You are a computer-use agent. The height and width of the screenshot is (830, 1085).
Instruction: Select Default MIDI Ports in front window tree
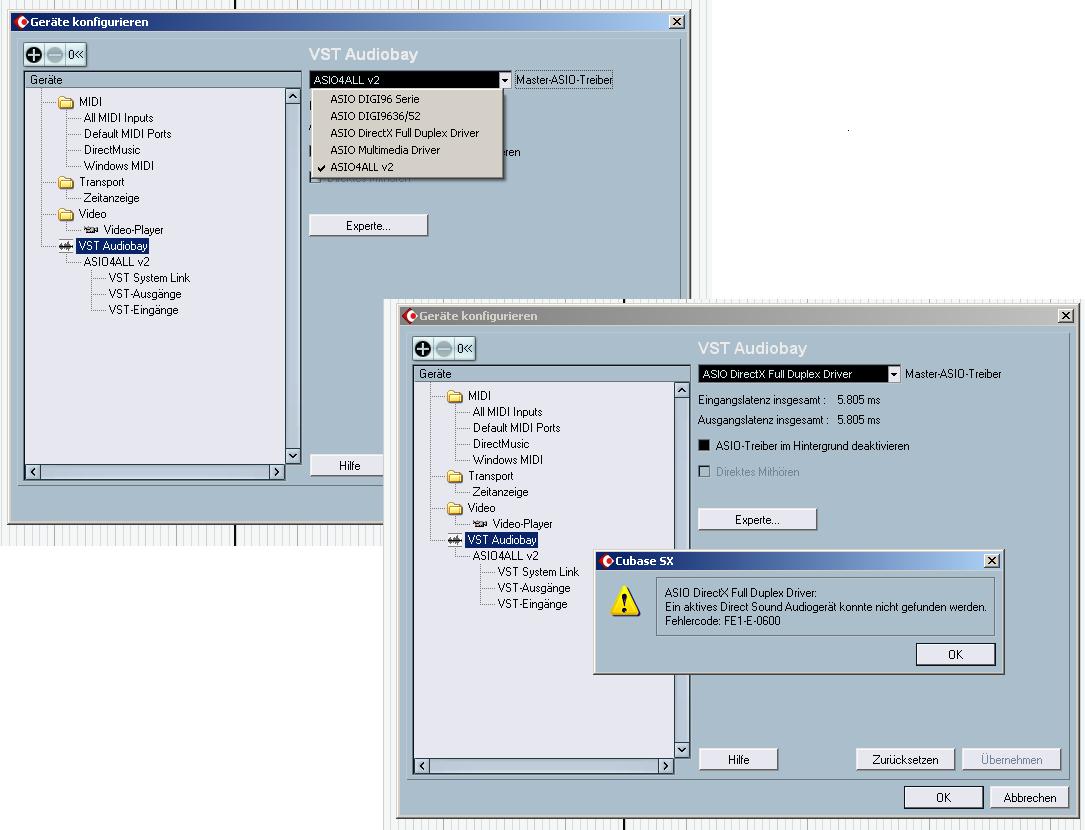click(x=516, y=428)
